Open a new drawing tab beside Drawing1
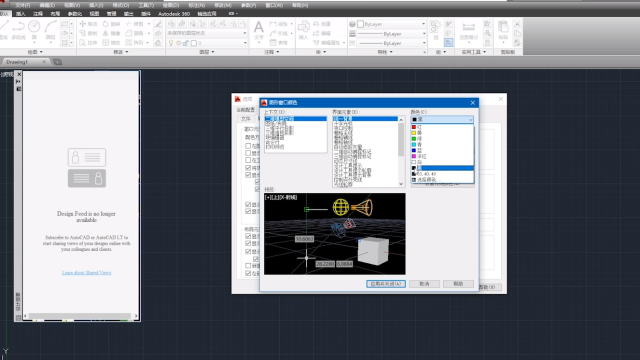This screenshot has width=640, height=360. coord(58,62)
